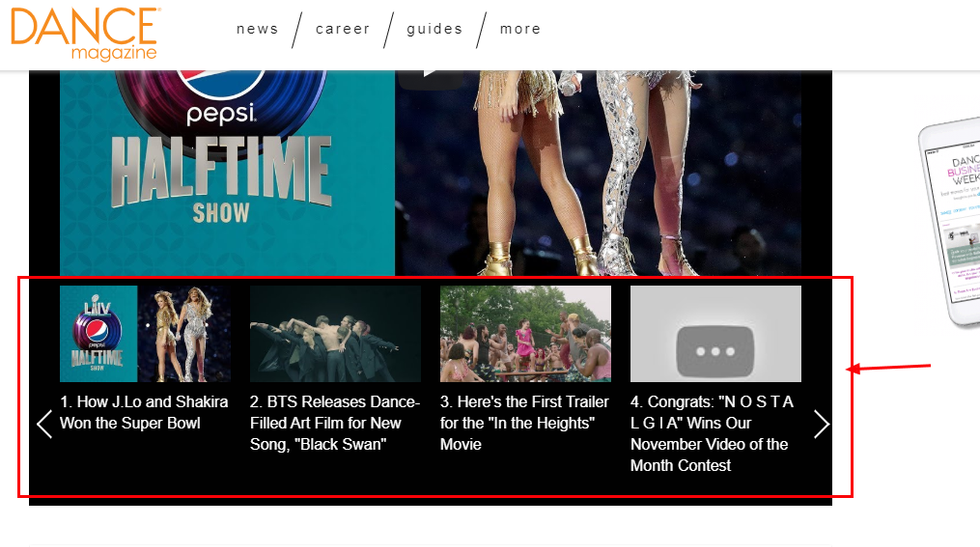
Task: Click the previous arrow in video carousel
Action: [x=44, y=424]
